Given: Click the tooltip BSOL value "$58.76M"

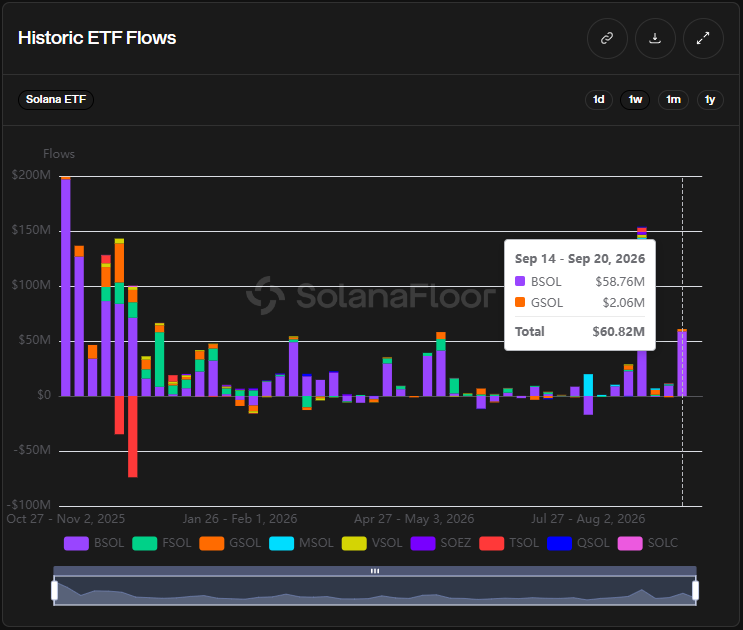Looking at the screenshot, I should (x=620, y=282).
